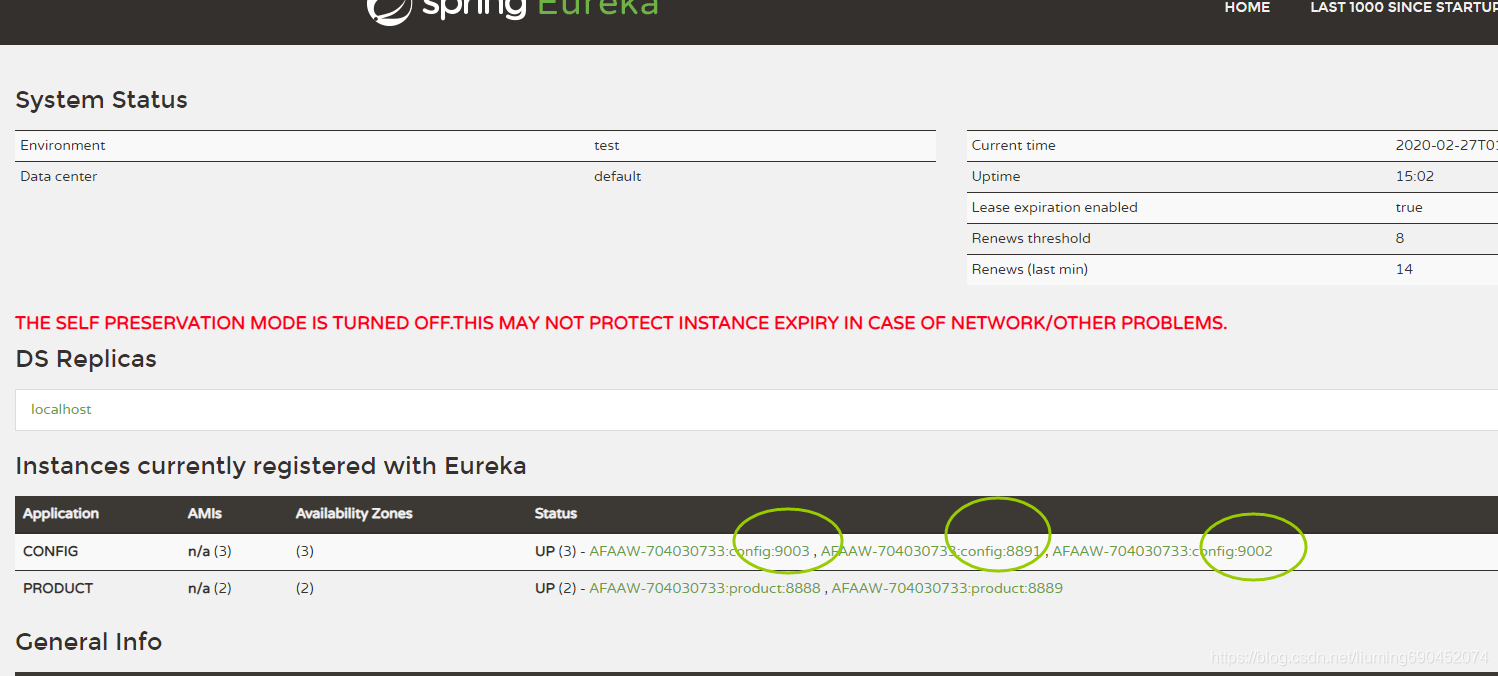Click the Application column header
The width and height of the screenshot is (1498, 676).
pos(61,513)
